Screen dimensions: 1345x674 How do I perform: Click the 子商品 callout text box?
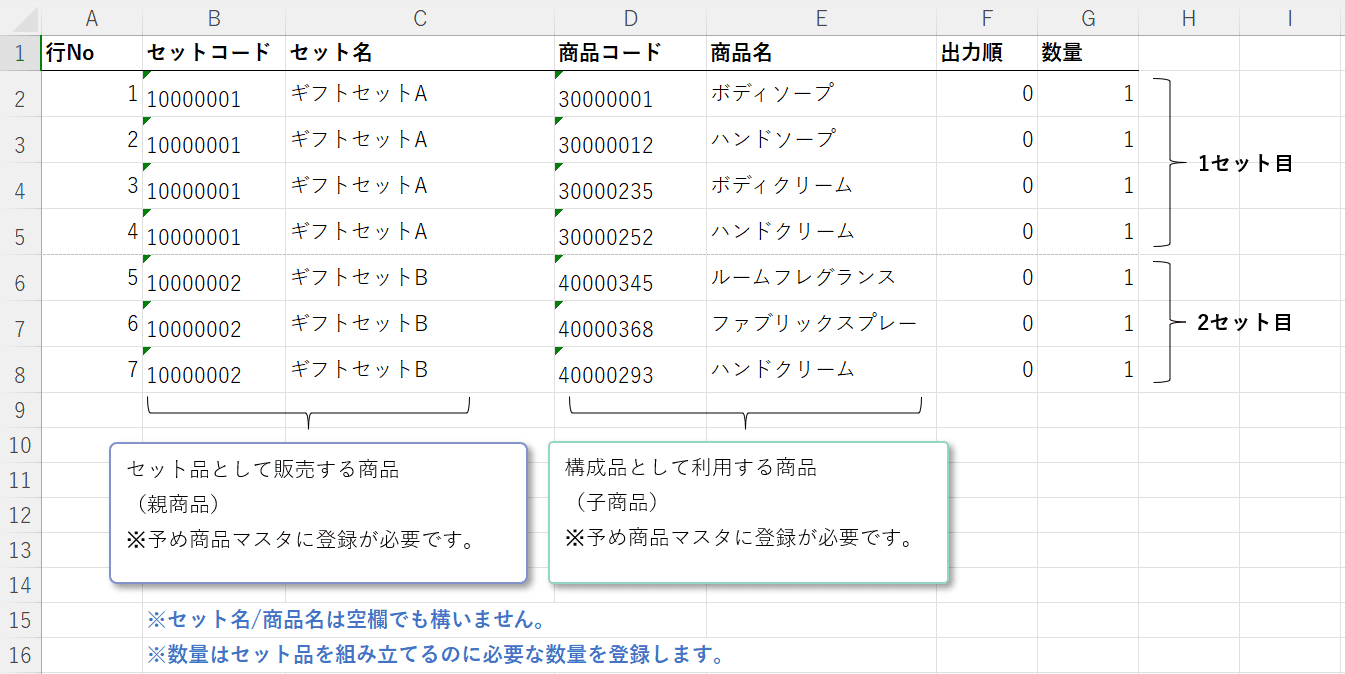pyautogui.click(x=748, y=512)
